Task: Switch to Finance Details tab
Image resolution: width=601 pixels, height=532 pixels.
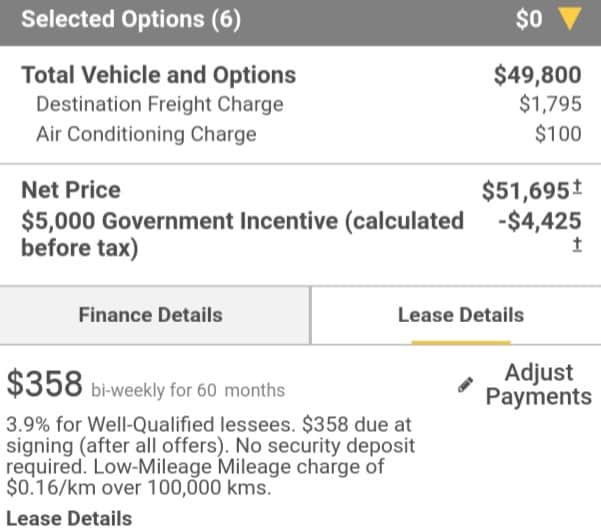Action: click(x=151, y=315)
